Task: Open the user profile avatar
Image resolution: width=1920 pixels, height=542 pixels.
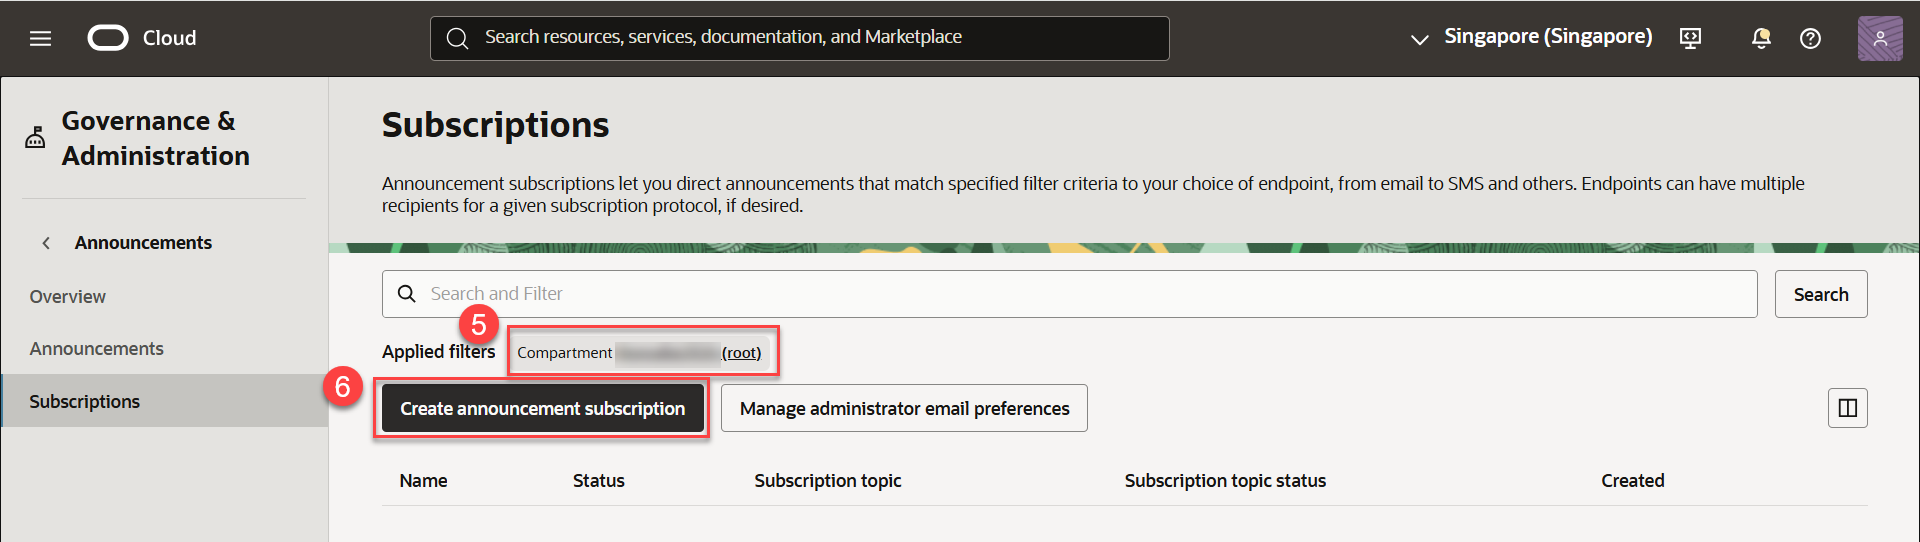Action: [1880, 38]
